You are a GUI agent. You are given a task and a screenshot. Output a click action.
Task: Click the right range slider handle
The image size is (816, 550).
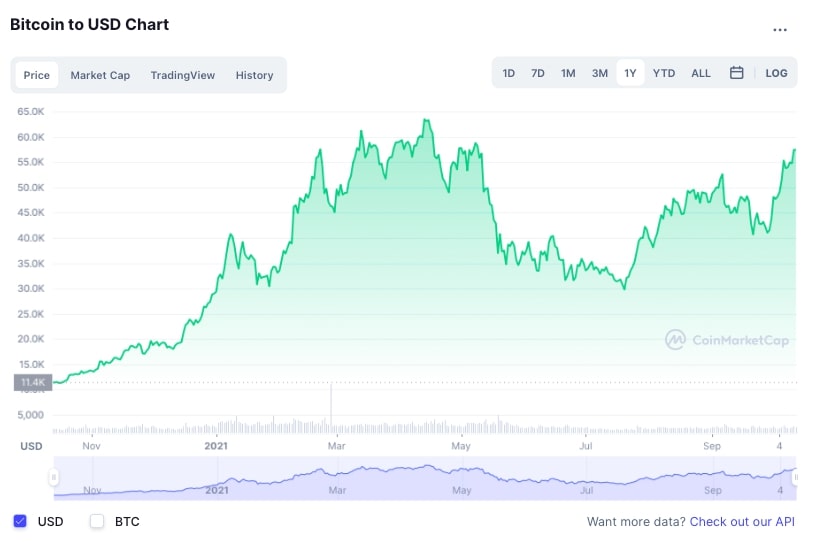click(796, 477)
